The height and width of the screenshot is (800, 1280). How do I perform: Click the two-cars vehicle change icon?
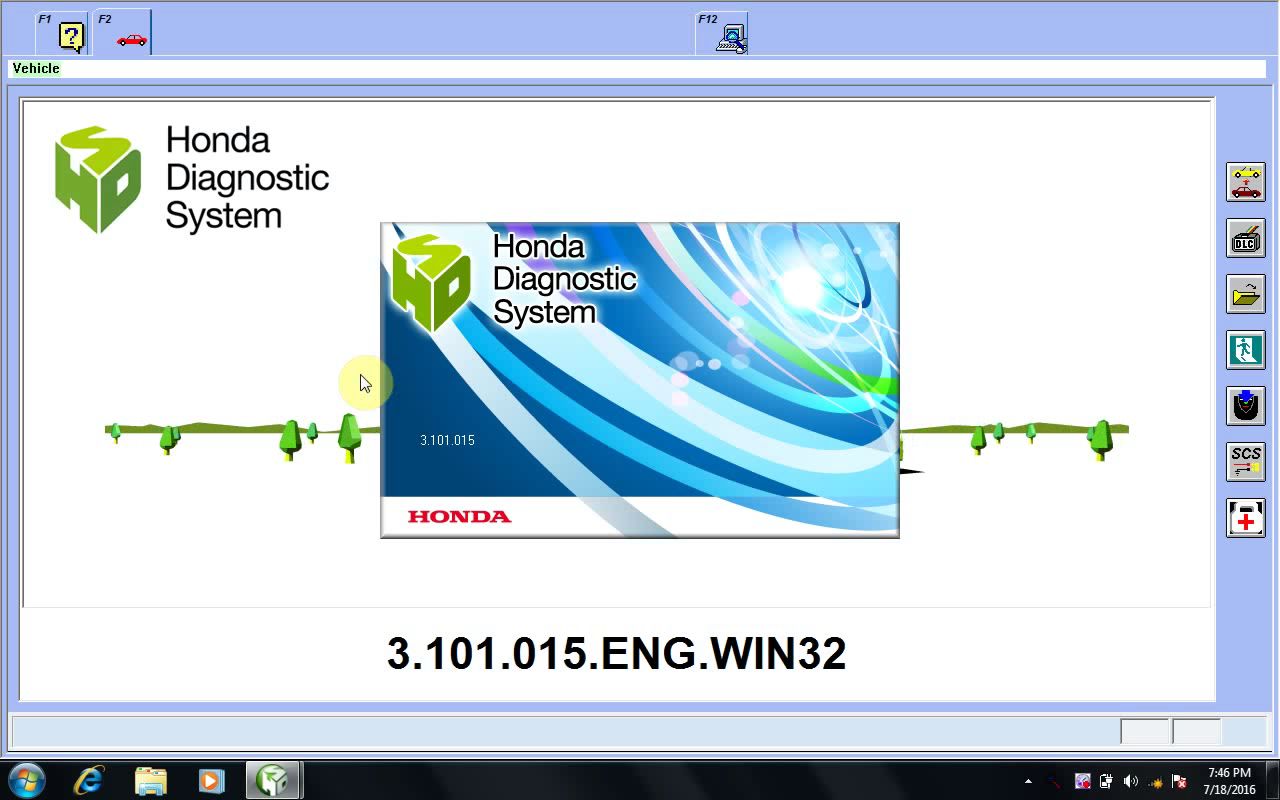pos(1246,182)
